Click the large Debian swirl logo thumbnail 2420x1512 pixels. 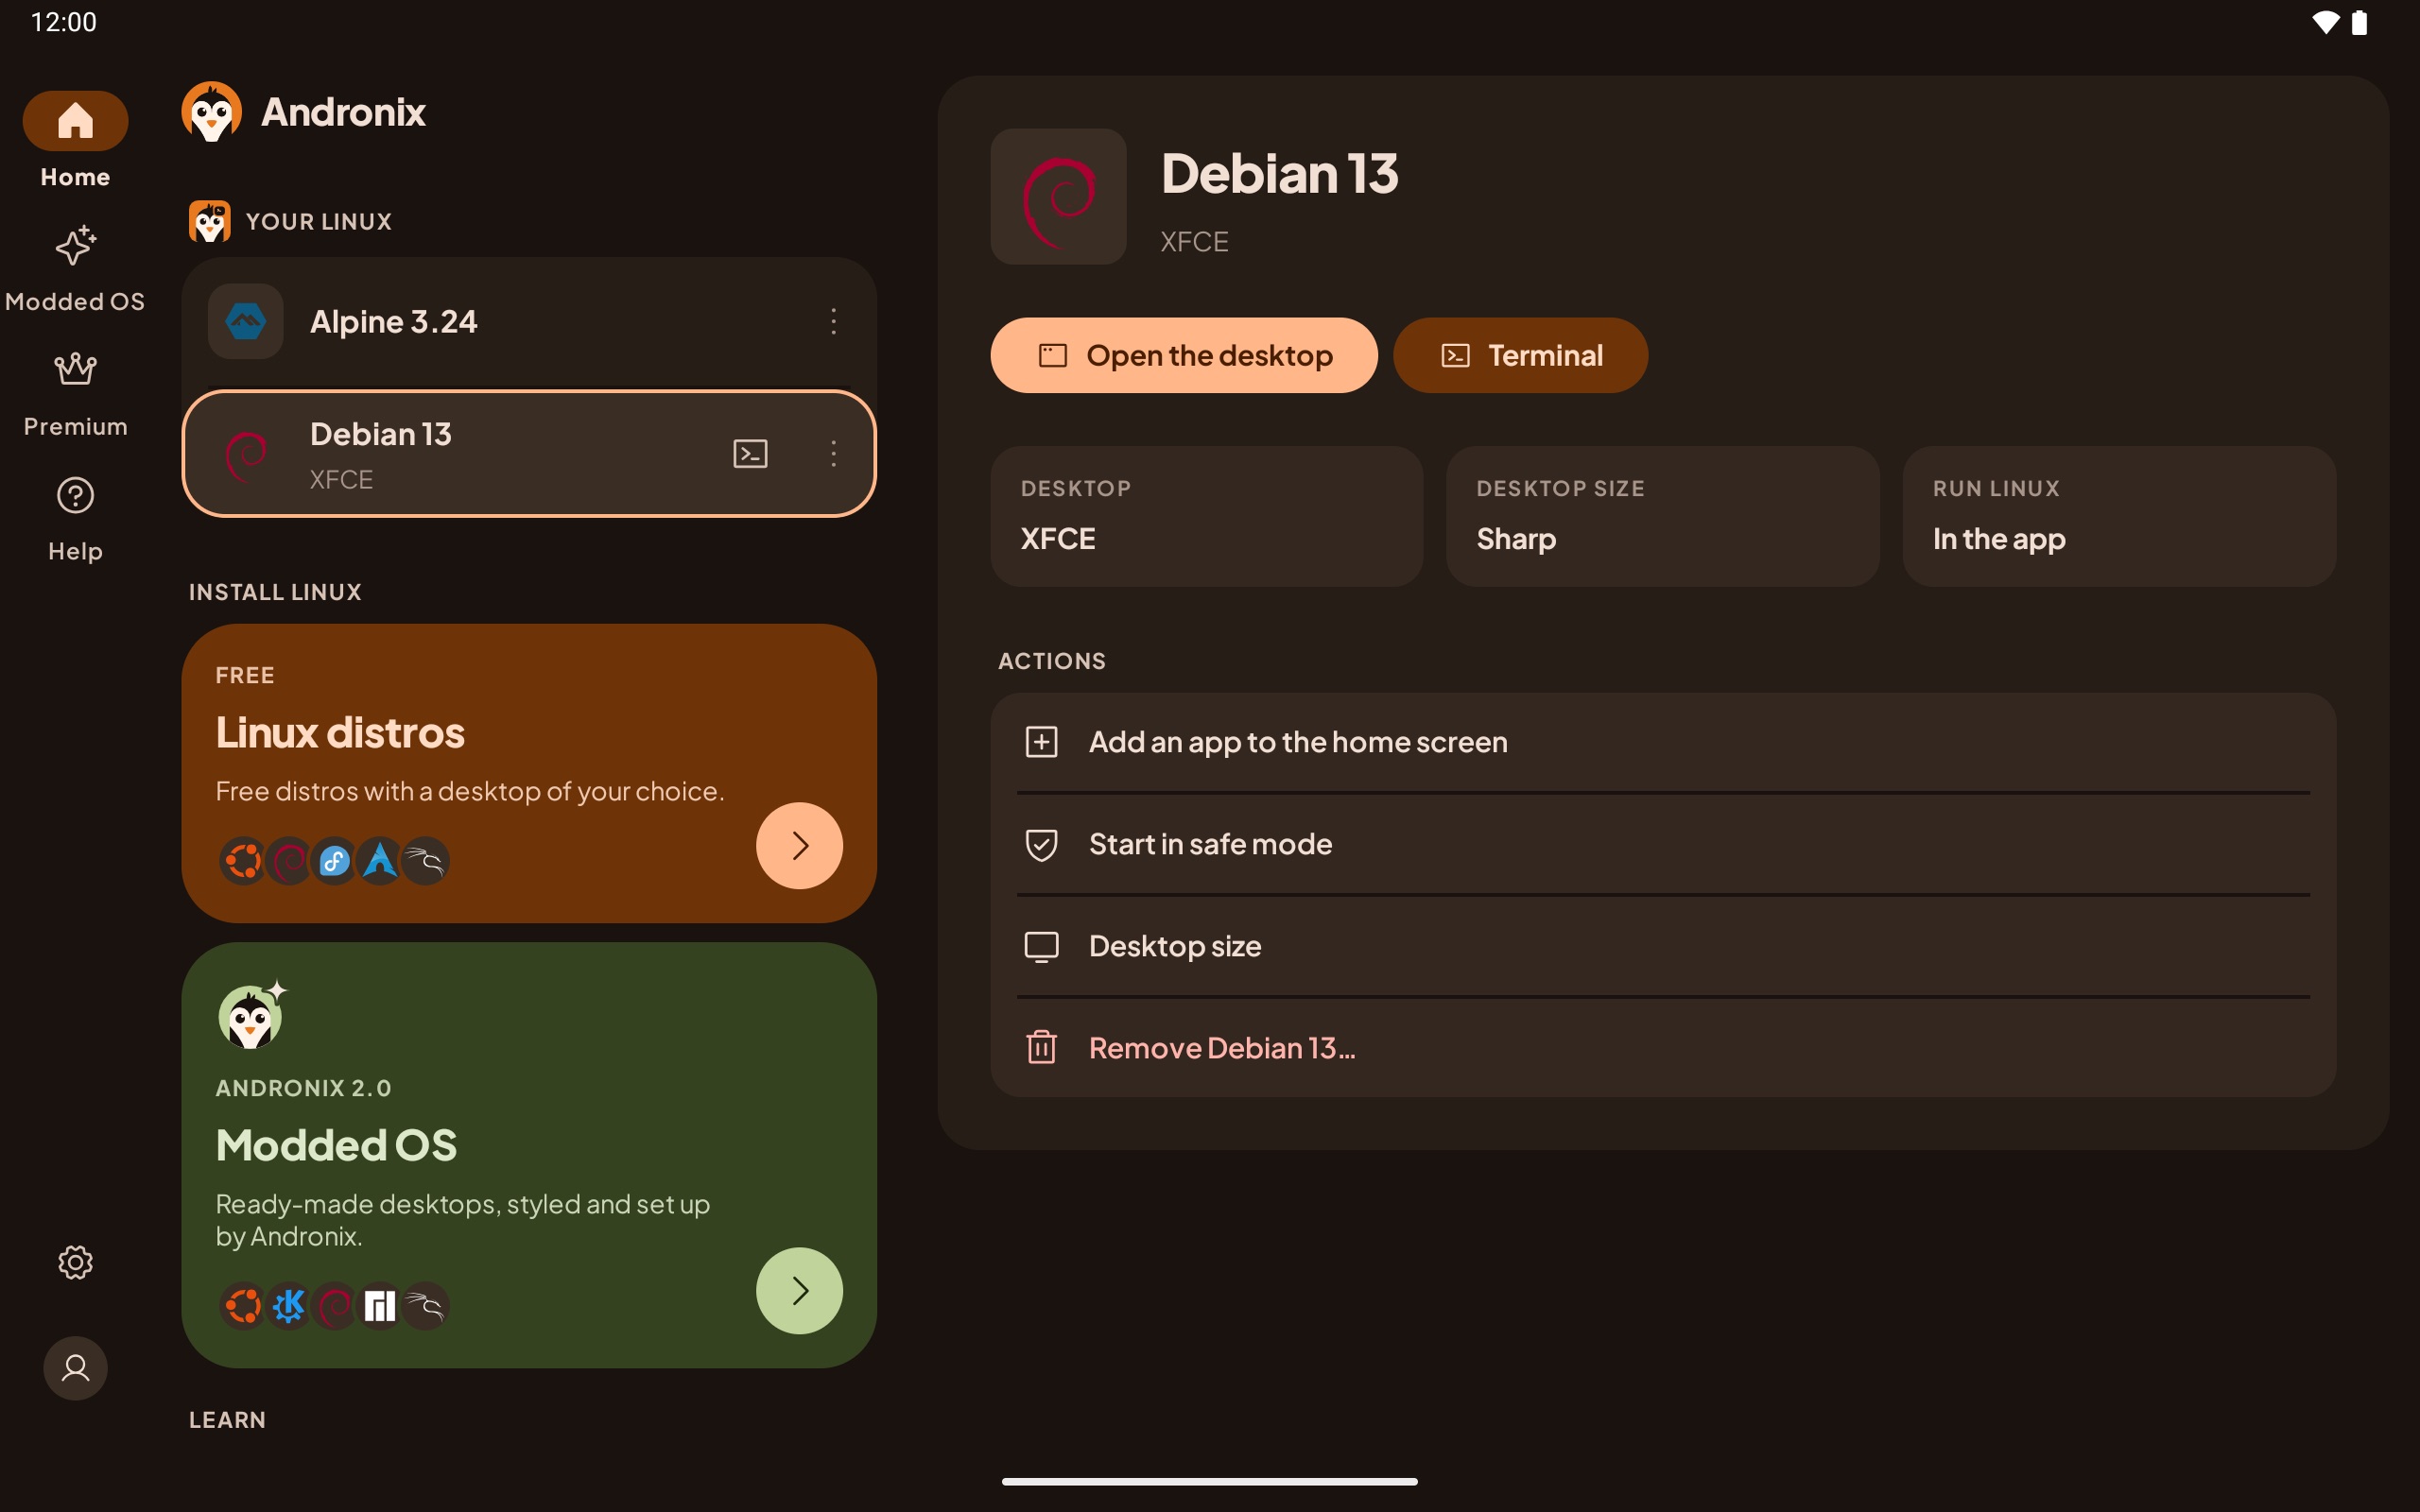(1058, 196)
